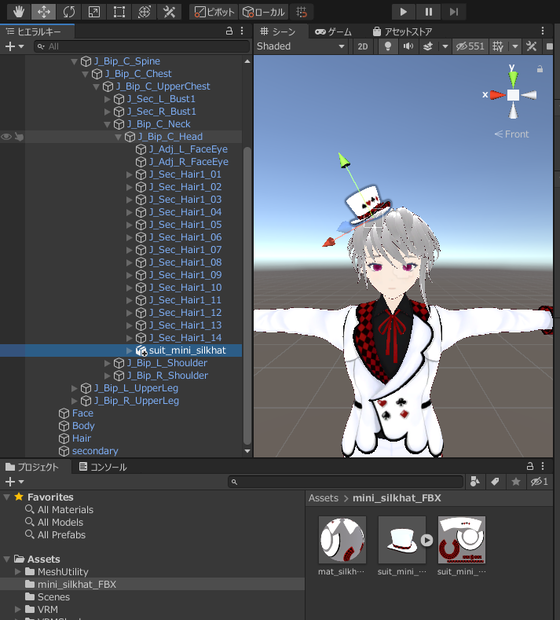Select the Hand tool in toolbar
The image size is (560, 620).
coord(18,12)
